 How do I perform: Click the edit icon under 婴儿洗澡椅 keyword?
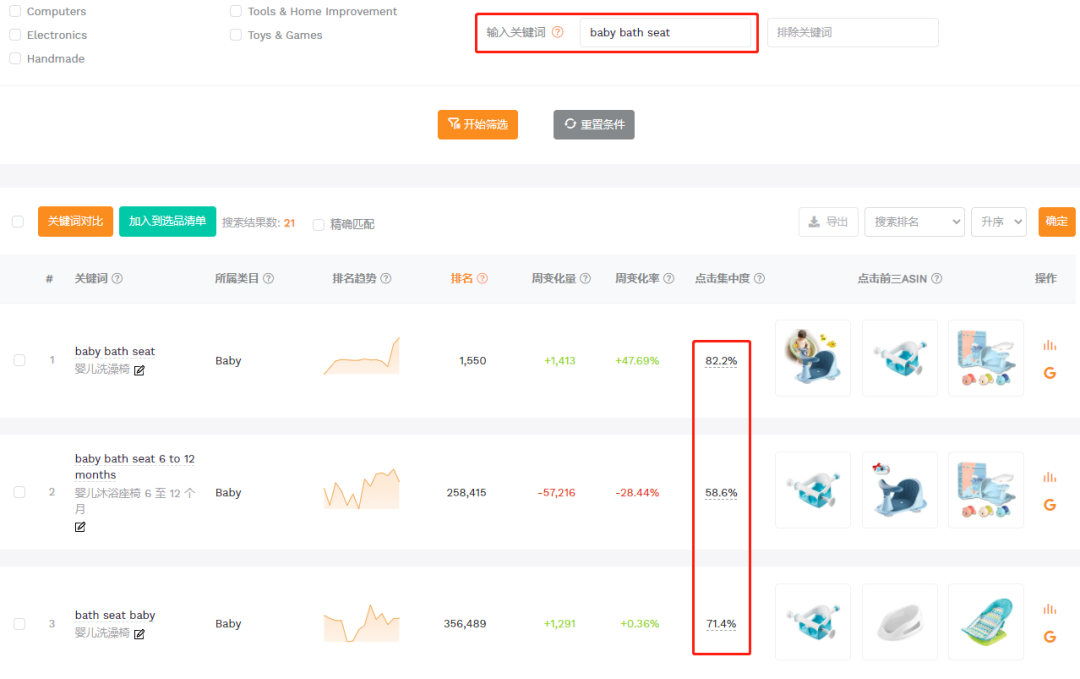pos(139,368)
